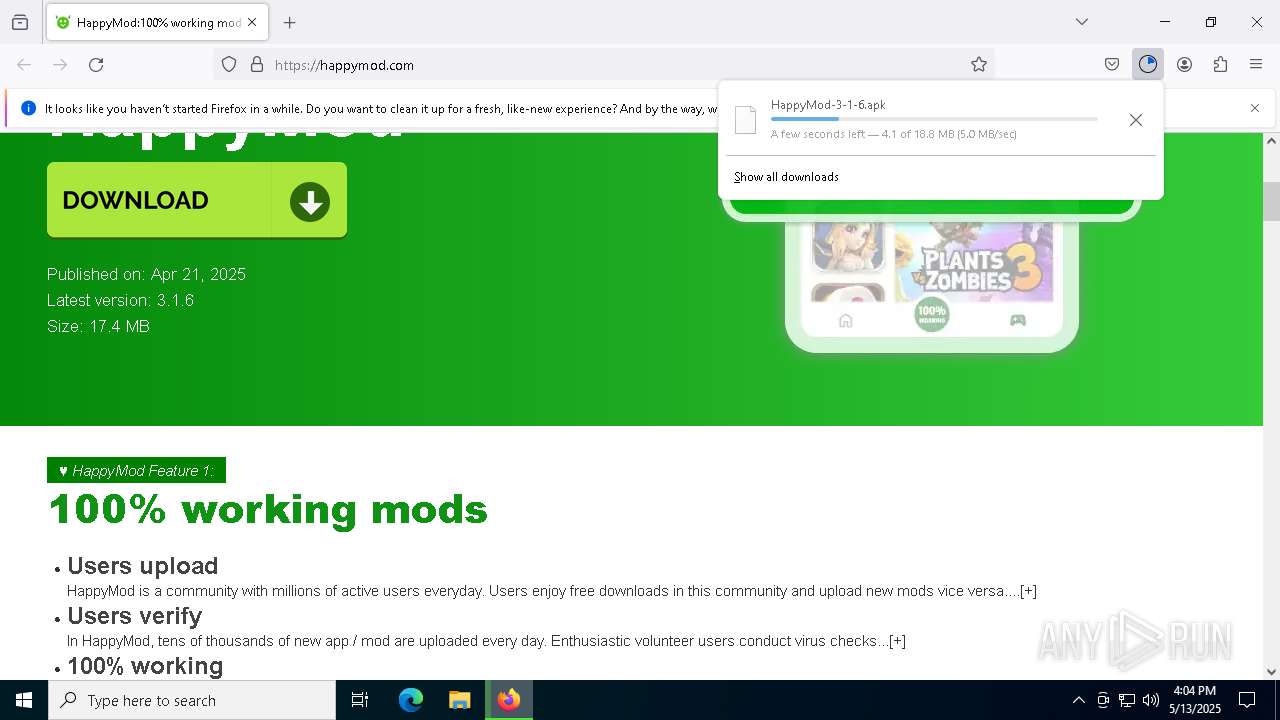Open Firefox View icon in tab bar
This screenshot has width=1280, height=720.
coord(20,22)
